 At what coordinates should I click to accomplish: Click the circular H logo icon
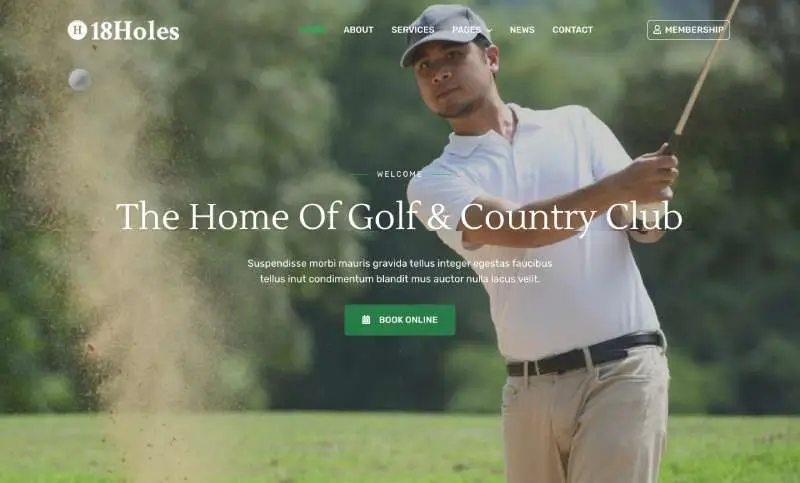pyautogui.click(x=77, y=30)
